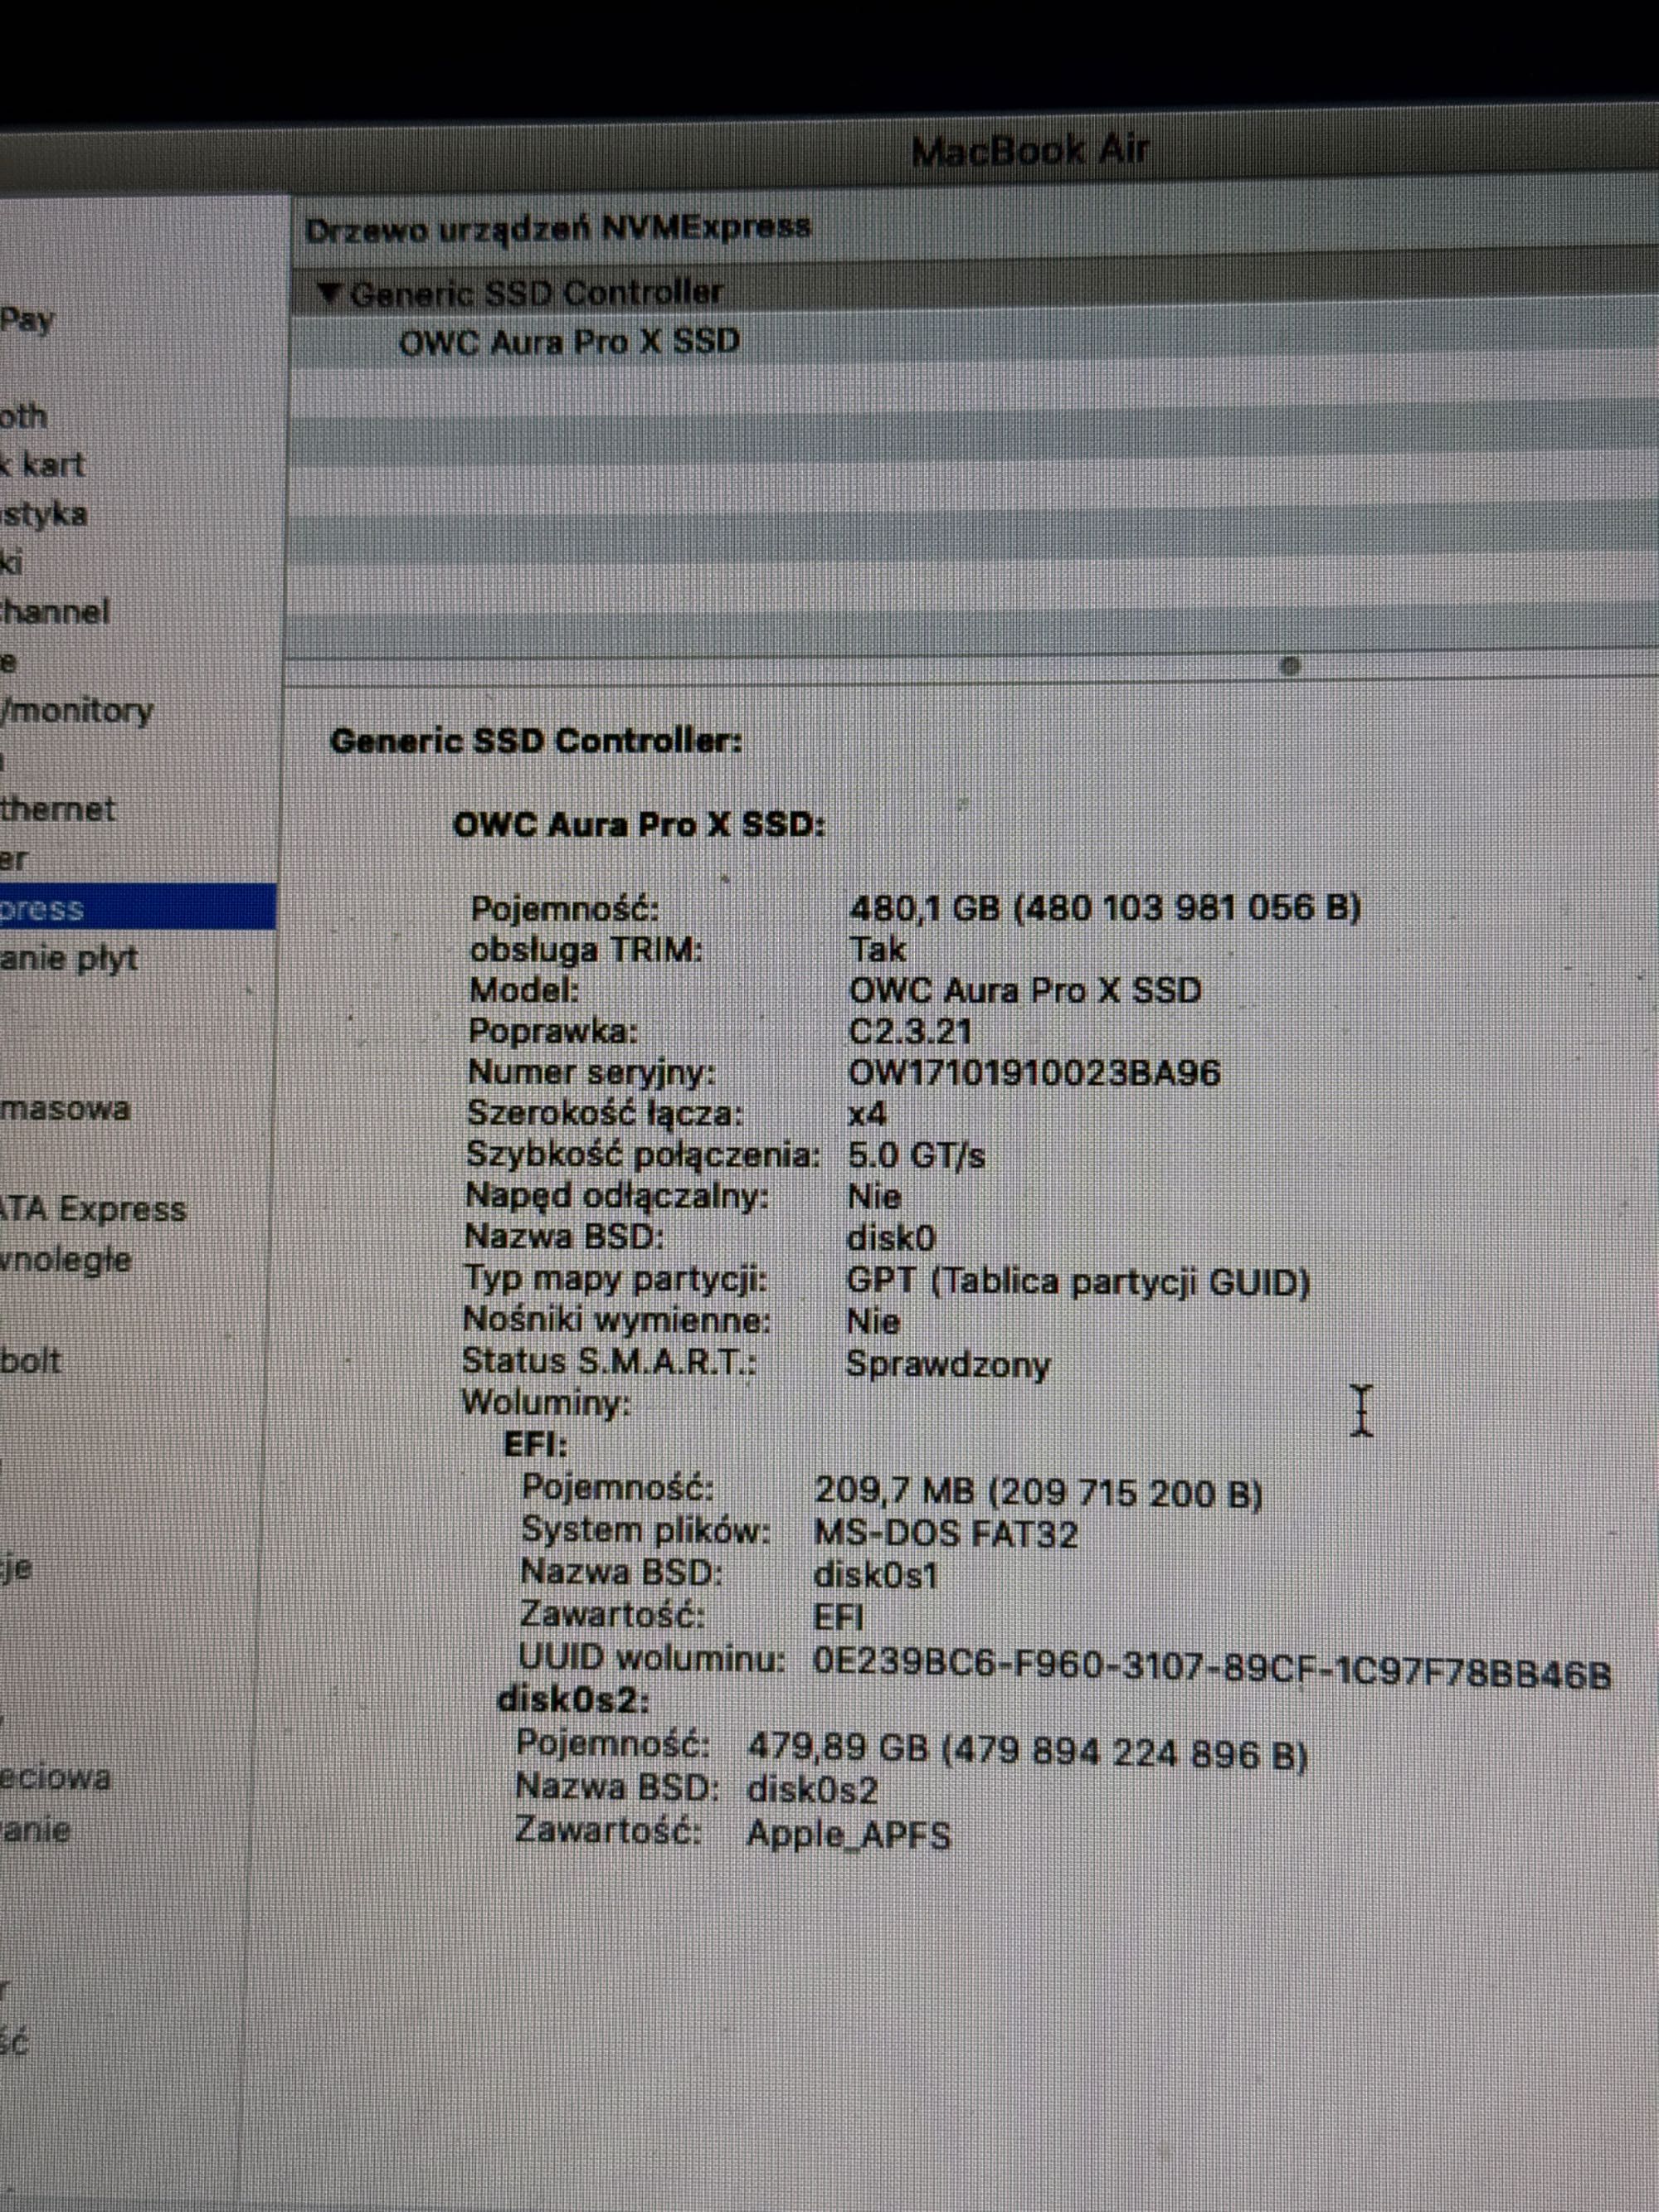This screenshot has height=2212, width=1659.
Task: Click serial number 'OW17101910023BA96'
Action: click(1034, 1073)
